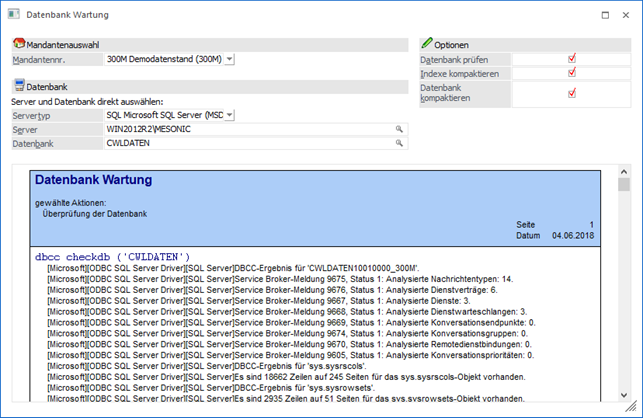The width and height of the screenshot is (643, 418).
Task: Open the Servertyp dropdown list
Action: (230, 115)
